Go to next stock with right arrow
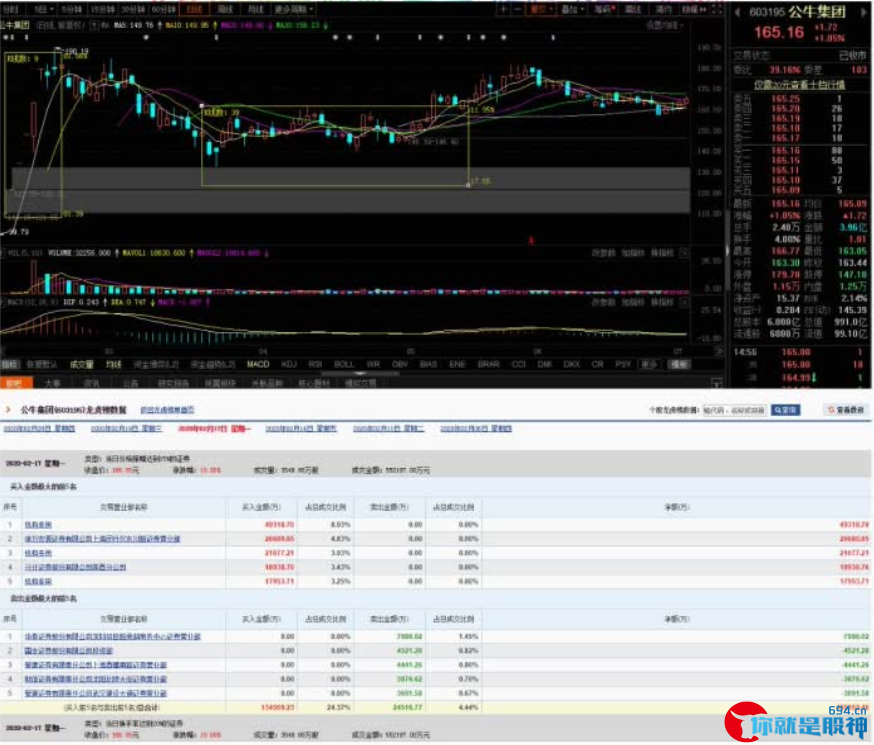The height and width of the screenshot is (745, 874). [x=865, y=12]
